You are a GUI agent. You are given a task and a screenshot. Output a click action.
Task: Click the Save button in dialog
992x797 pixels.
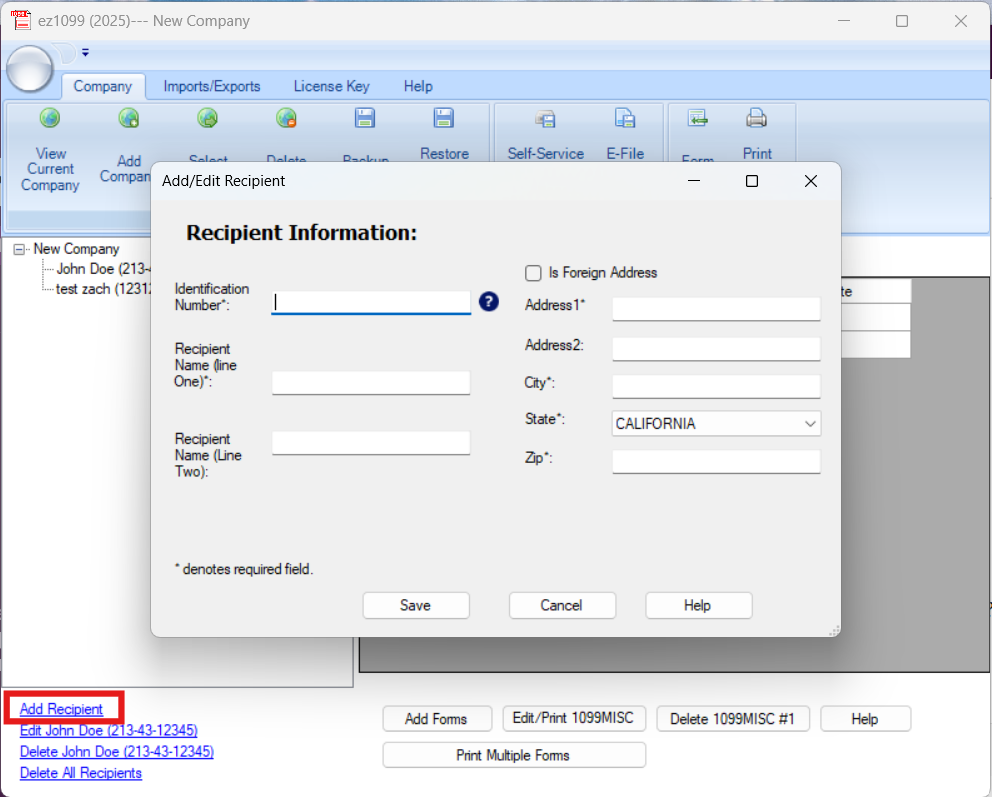coord(415,605)
